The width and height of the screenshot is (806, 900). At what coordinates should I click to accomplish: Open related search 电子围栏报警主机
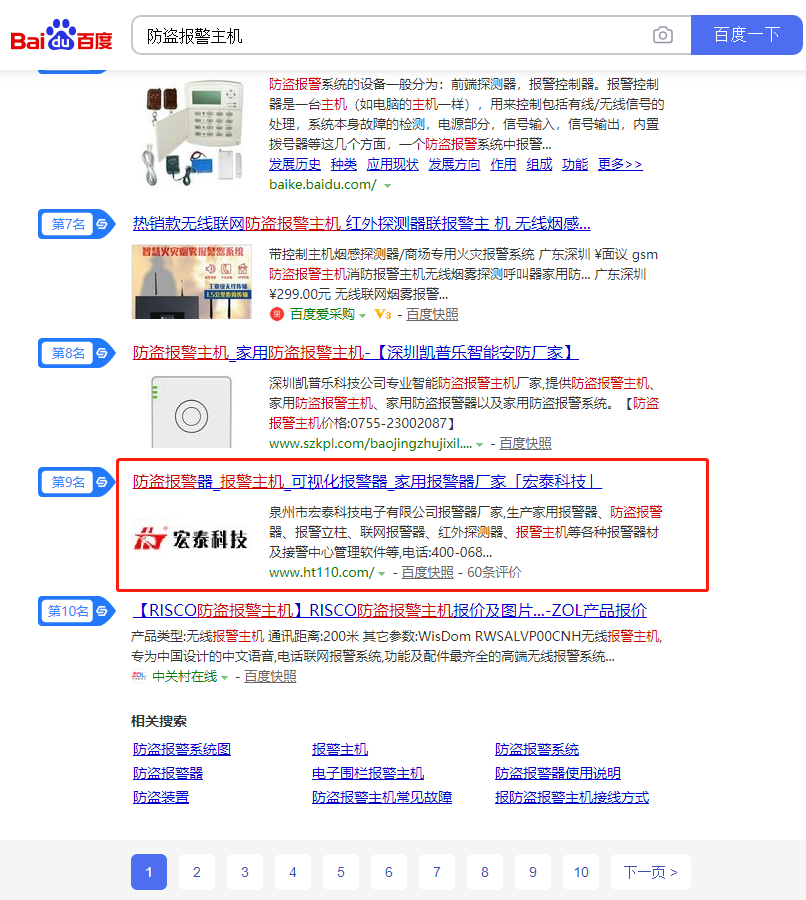click(x=368, y=773)
